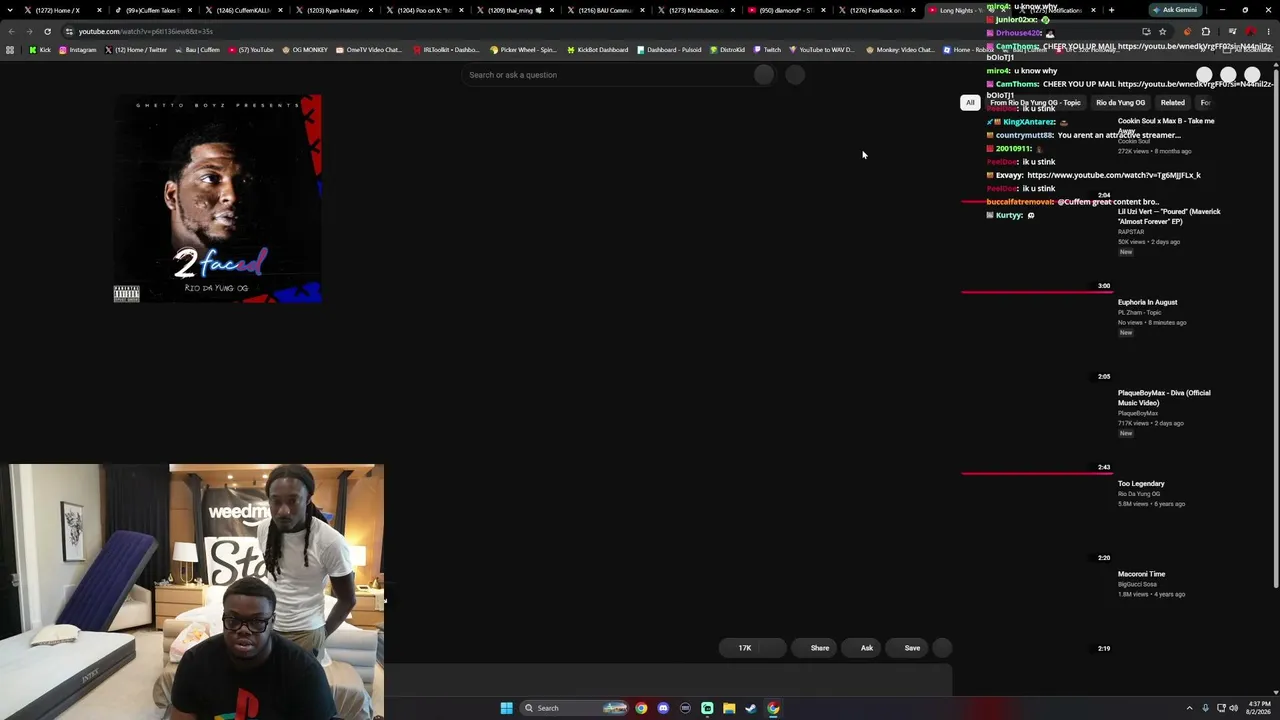Bookmark this page with the star icon
This screenshot has width=1280, height=720.
(x=1162, y=31)
